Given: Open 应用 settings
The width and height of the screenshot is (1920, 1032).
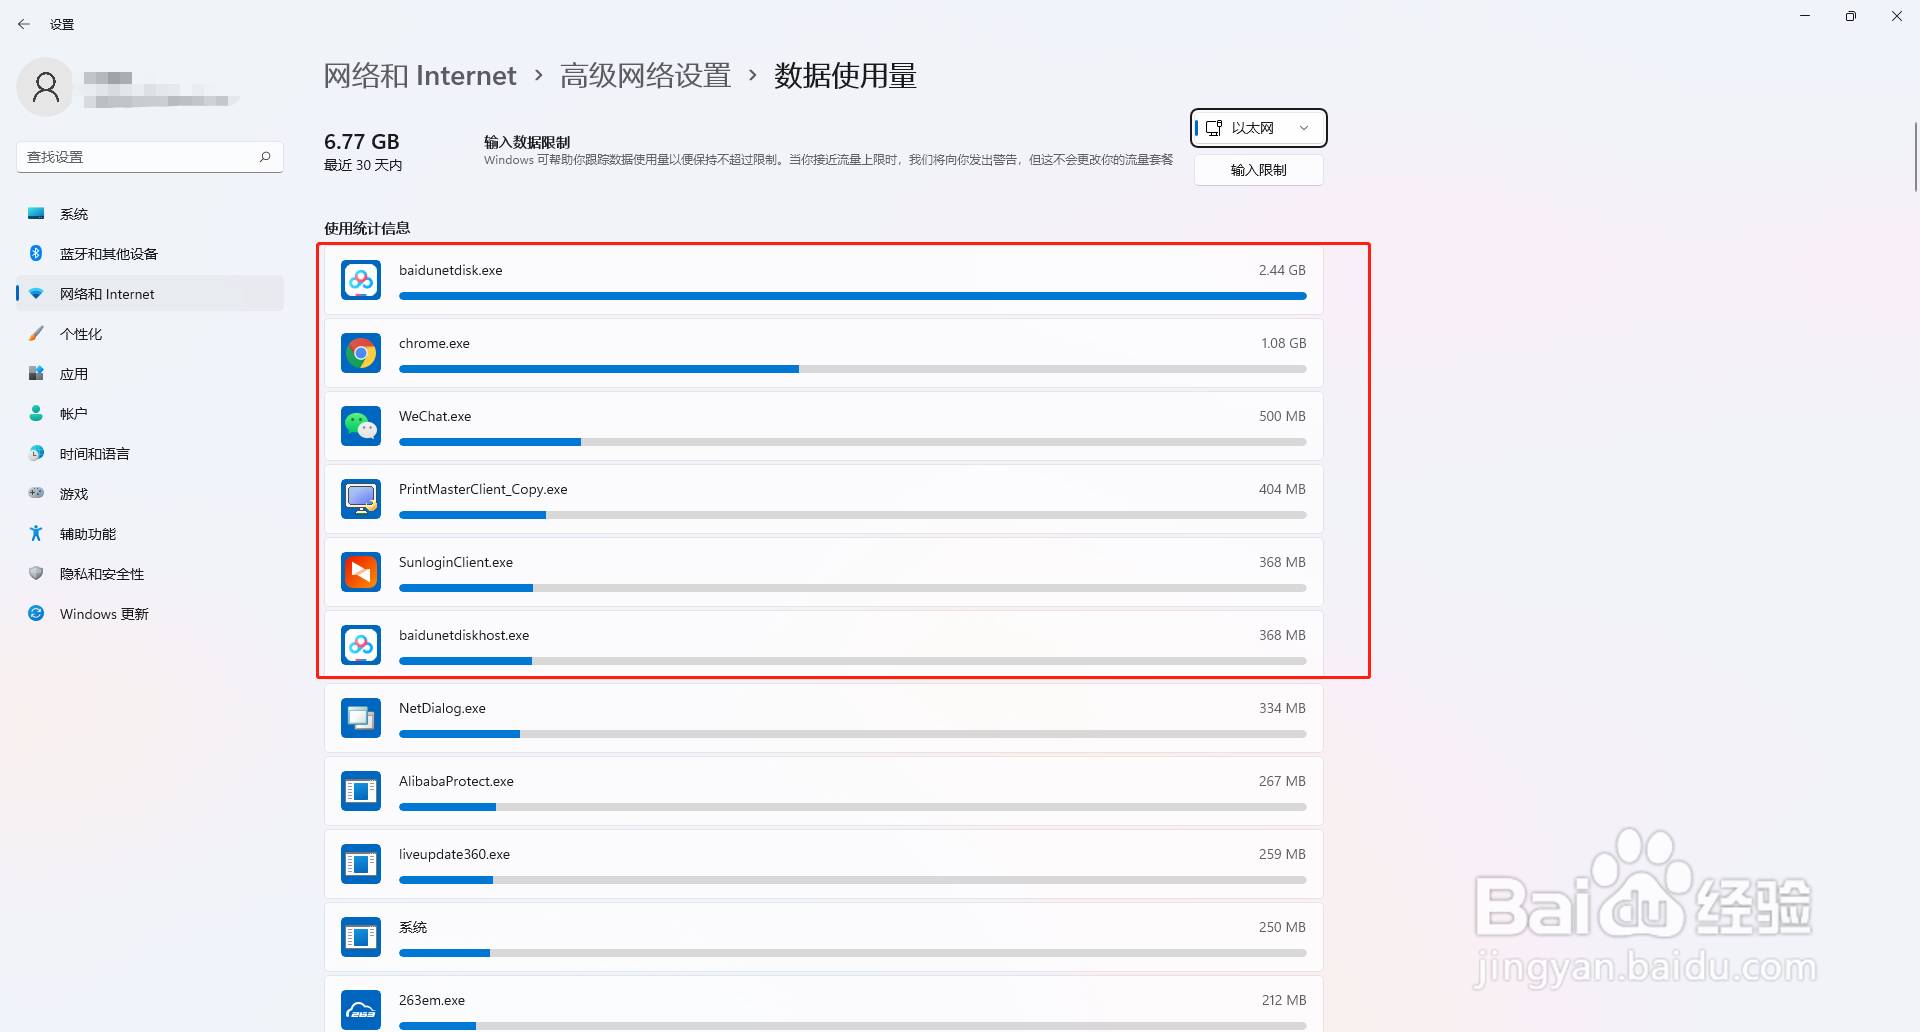Looking at the screenshot, I should coord(150,374).
